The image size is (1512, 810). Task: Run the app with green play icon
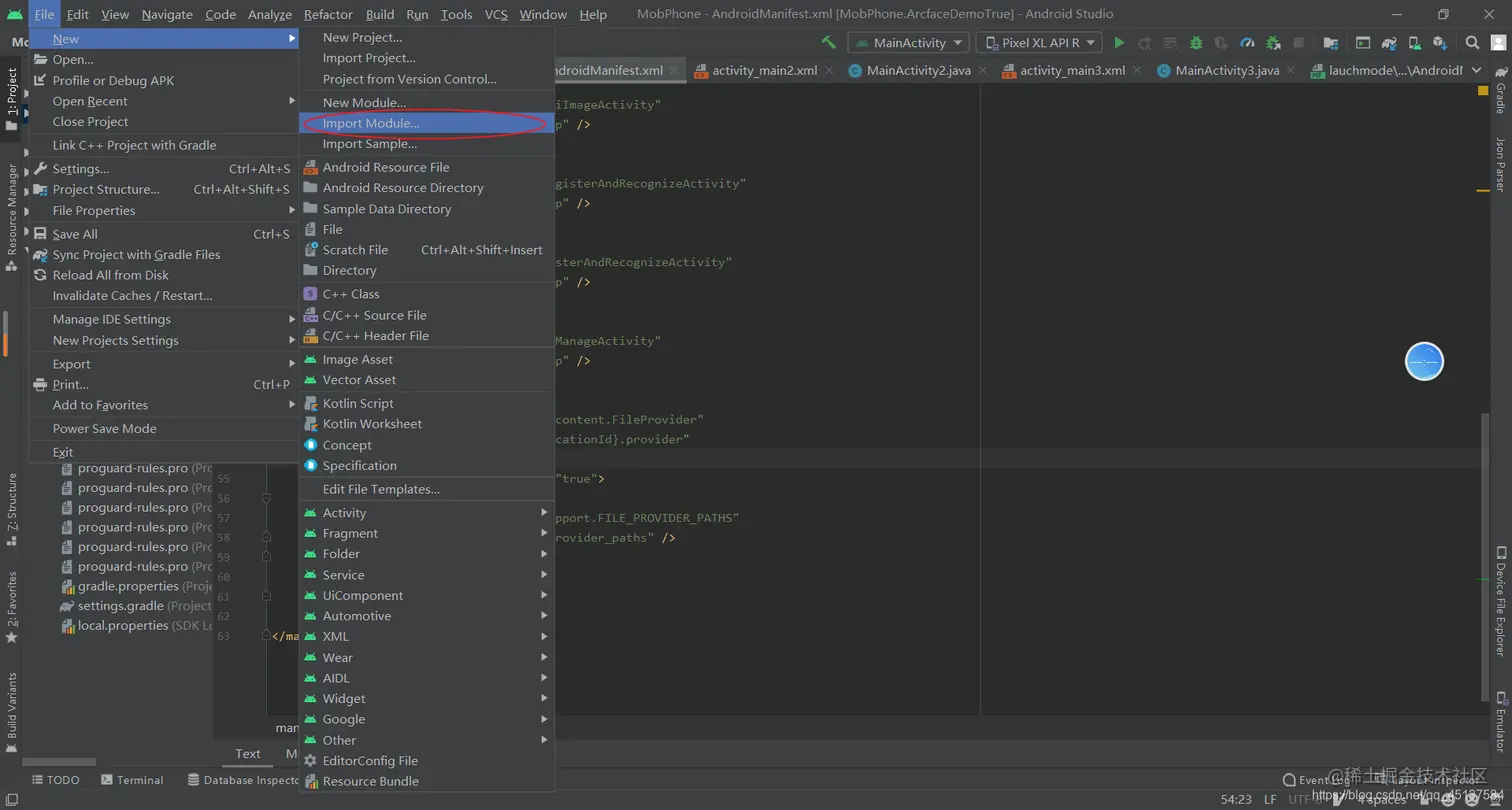1119,43
